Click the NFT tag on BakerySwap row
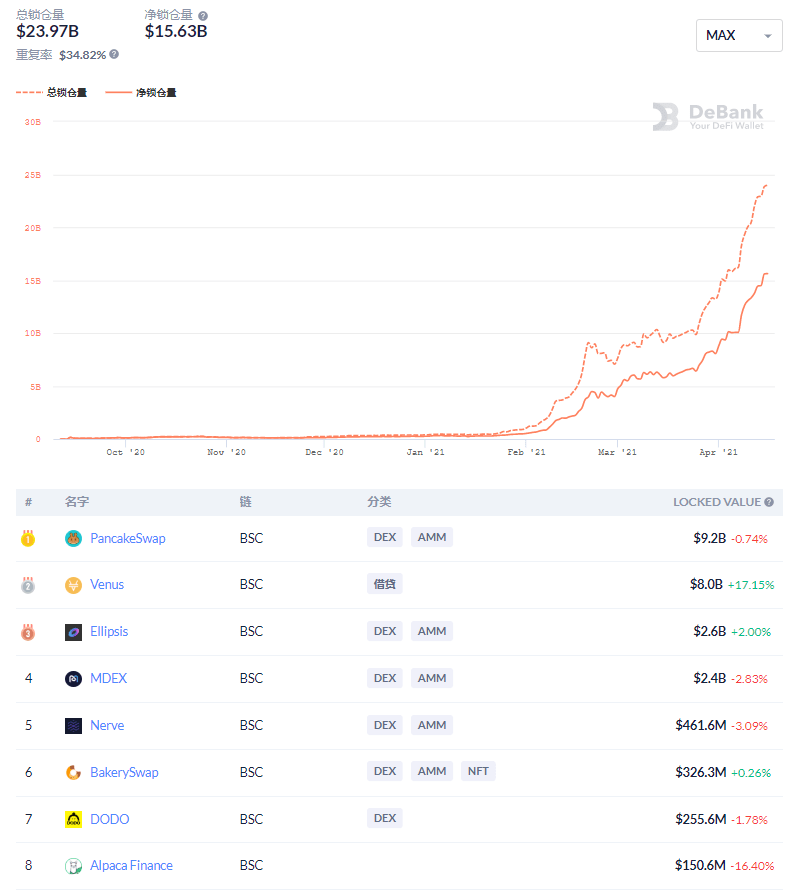Viewport: 796px width, 892px height. (x=479, y=771)
